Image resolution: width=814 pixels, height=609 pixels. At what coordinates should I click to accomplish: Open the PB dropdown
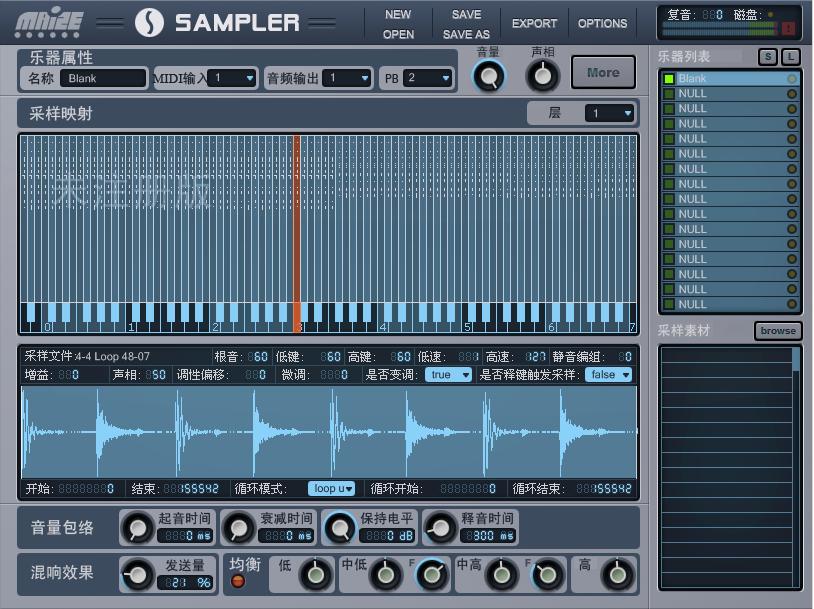coord(427,78)
